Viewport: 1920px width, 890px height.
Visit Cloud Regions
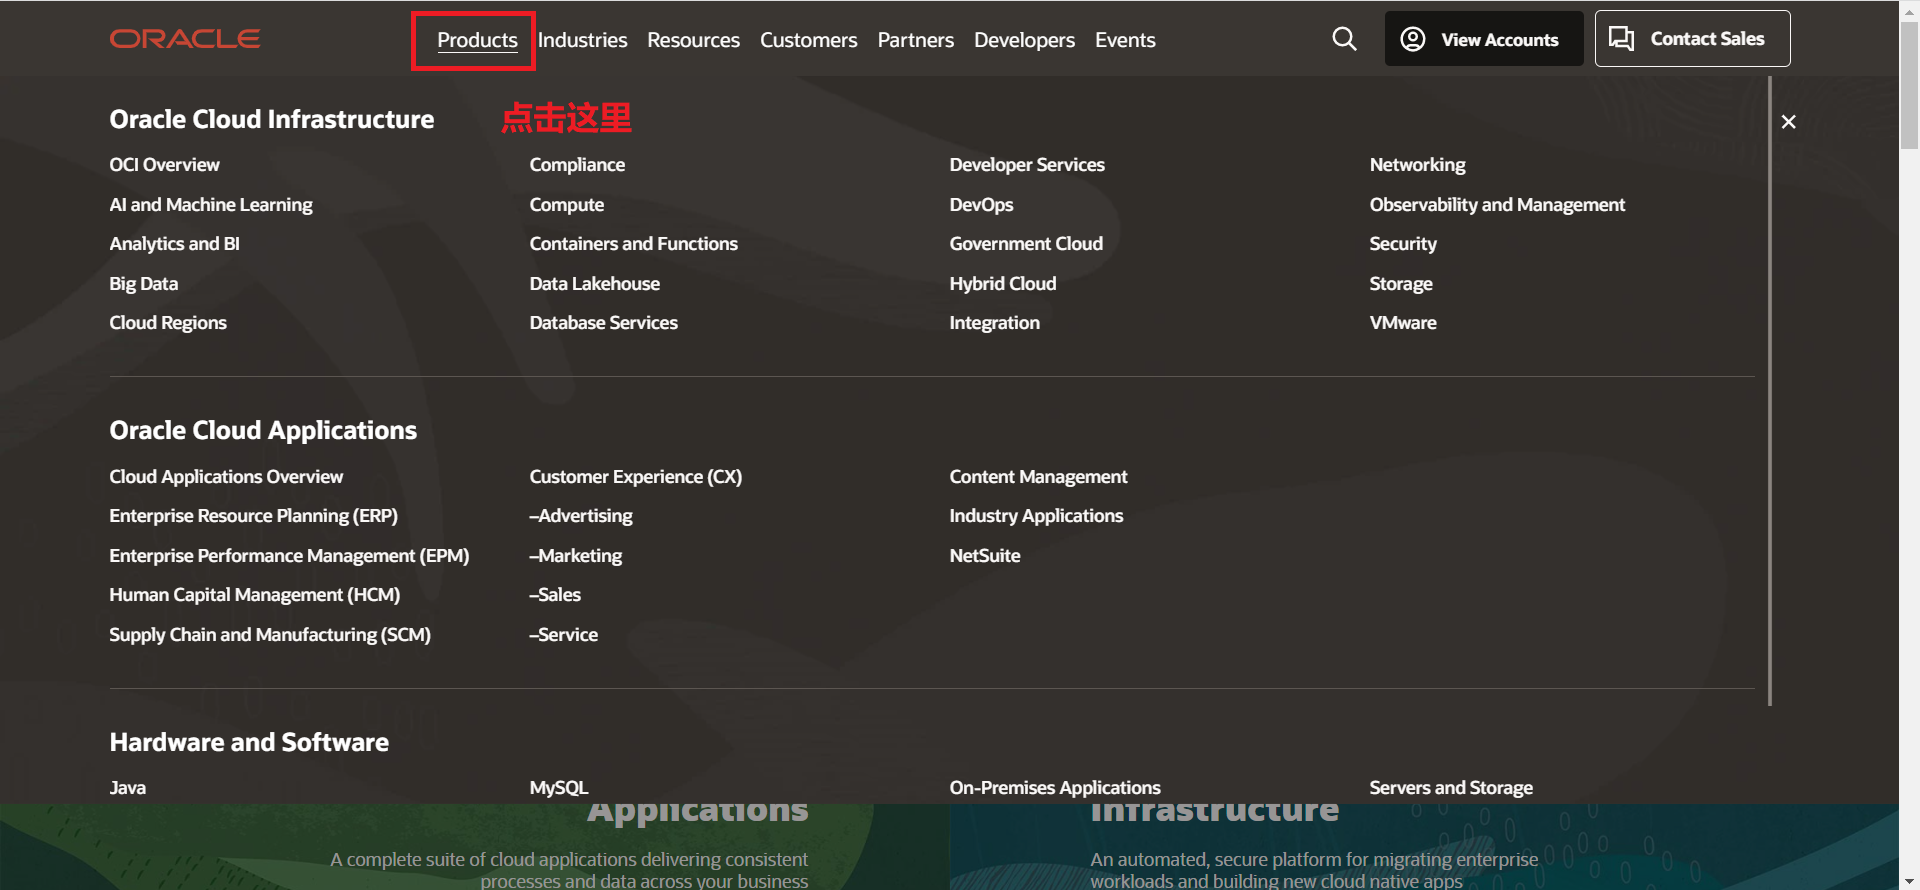point(168,323)
